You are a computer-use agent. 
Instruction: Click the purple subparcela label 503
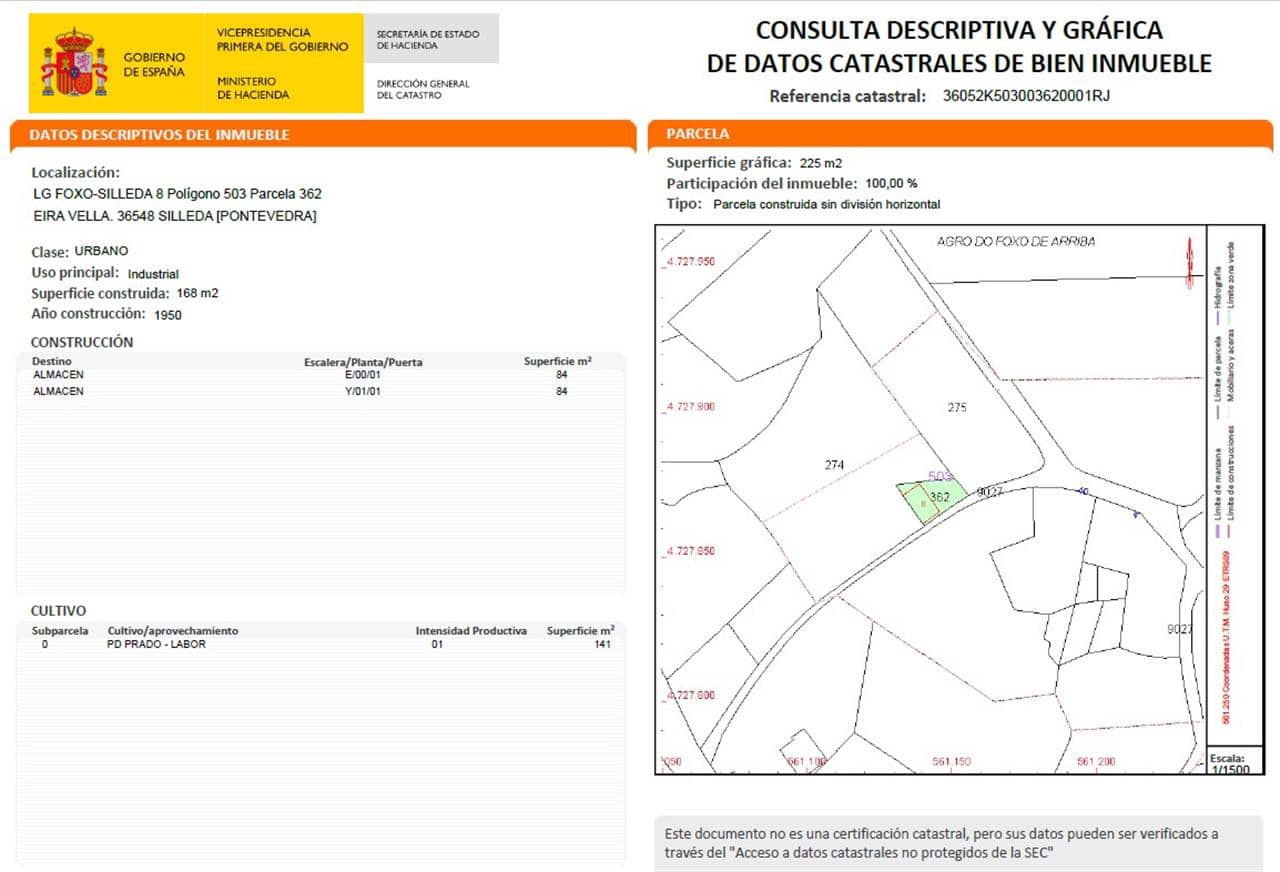point(939,478)
